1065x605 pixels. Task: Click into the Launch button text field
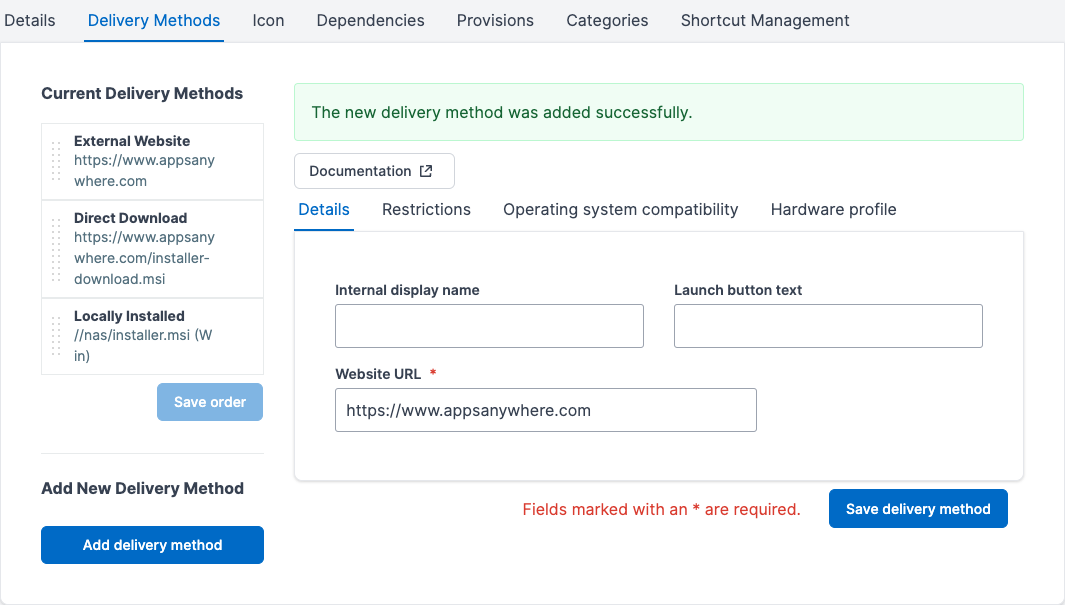point(828,327)
